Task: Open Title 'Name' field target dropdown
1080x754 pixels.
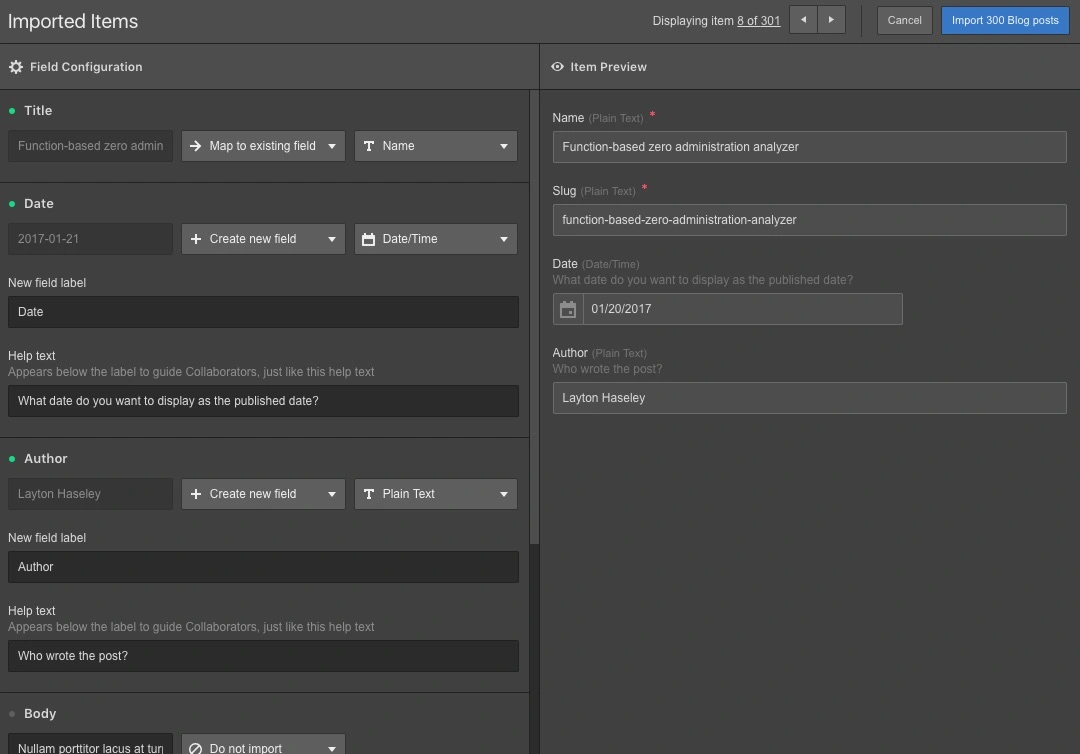Action: [436, 146]
